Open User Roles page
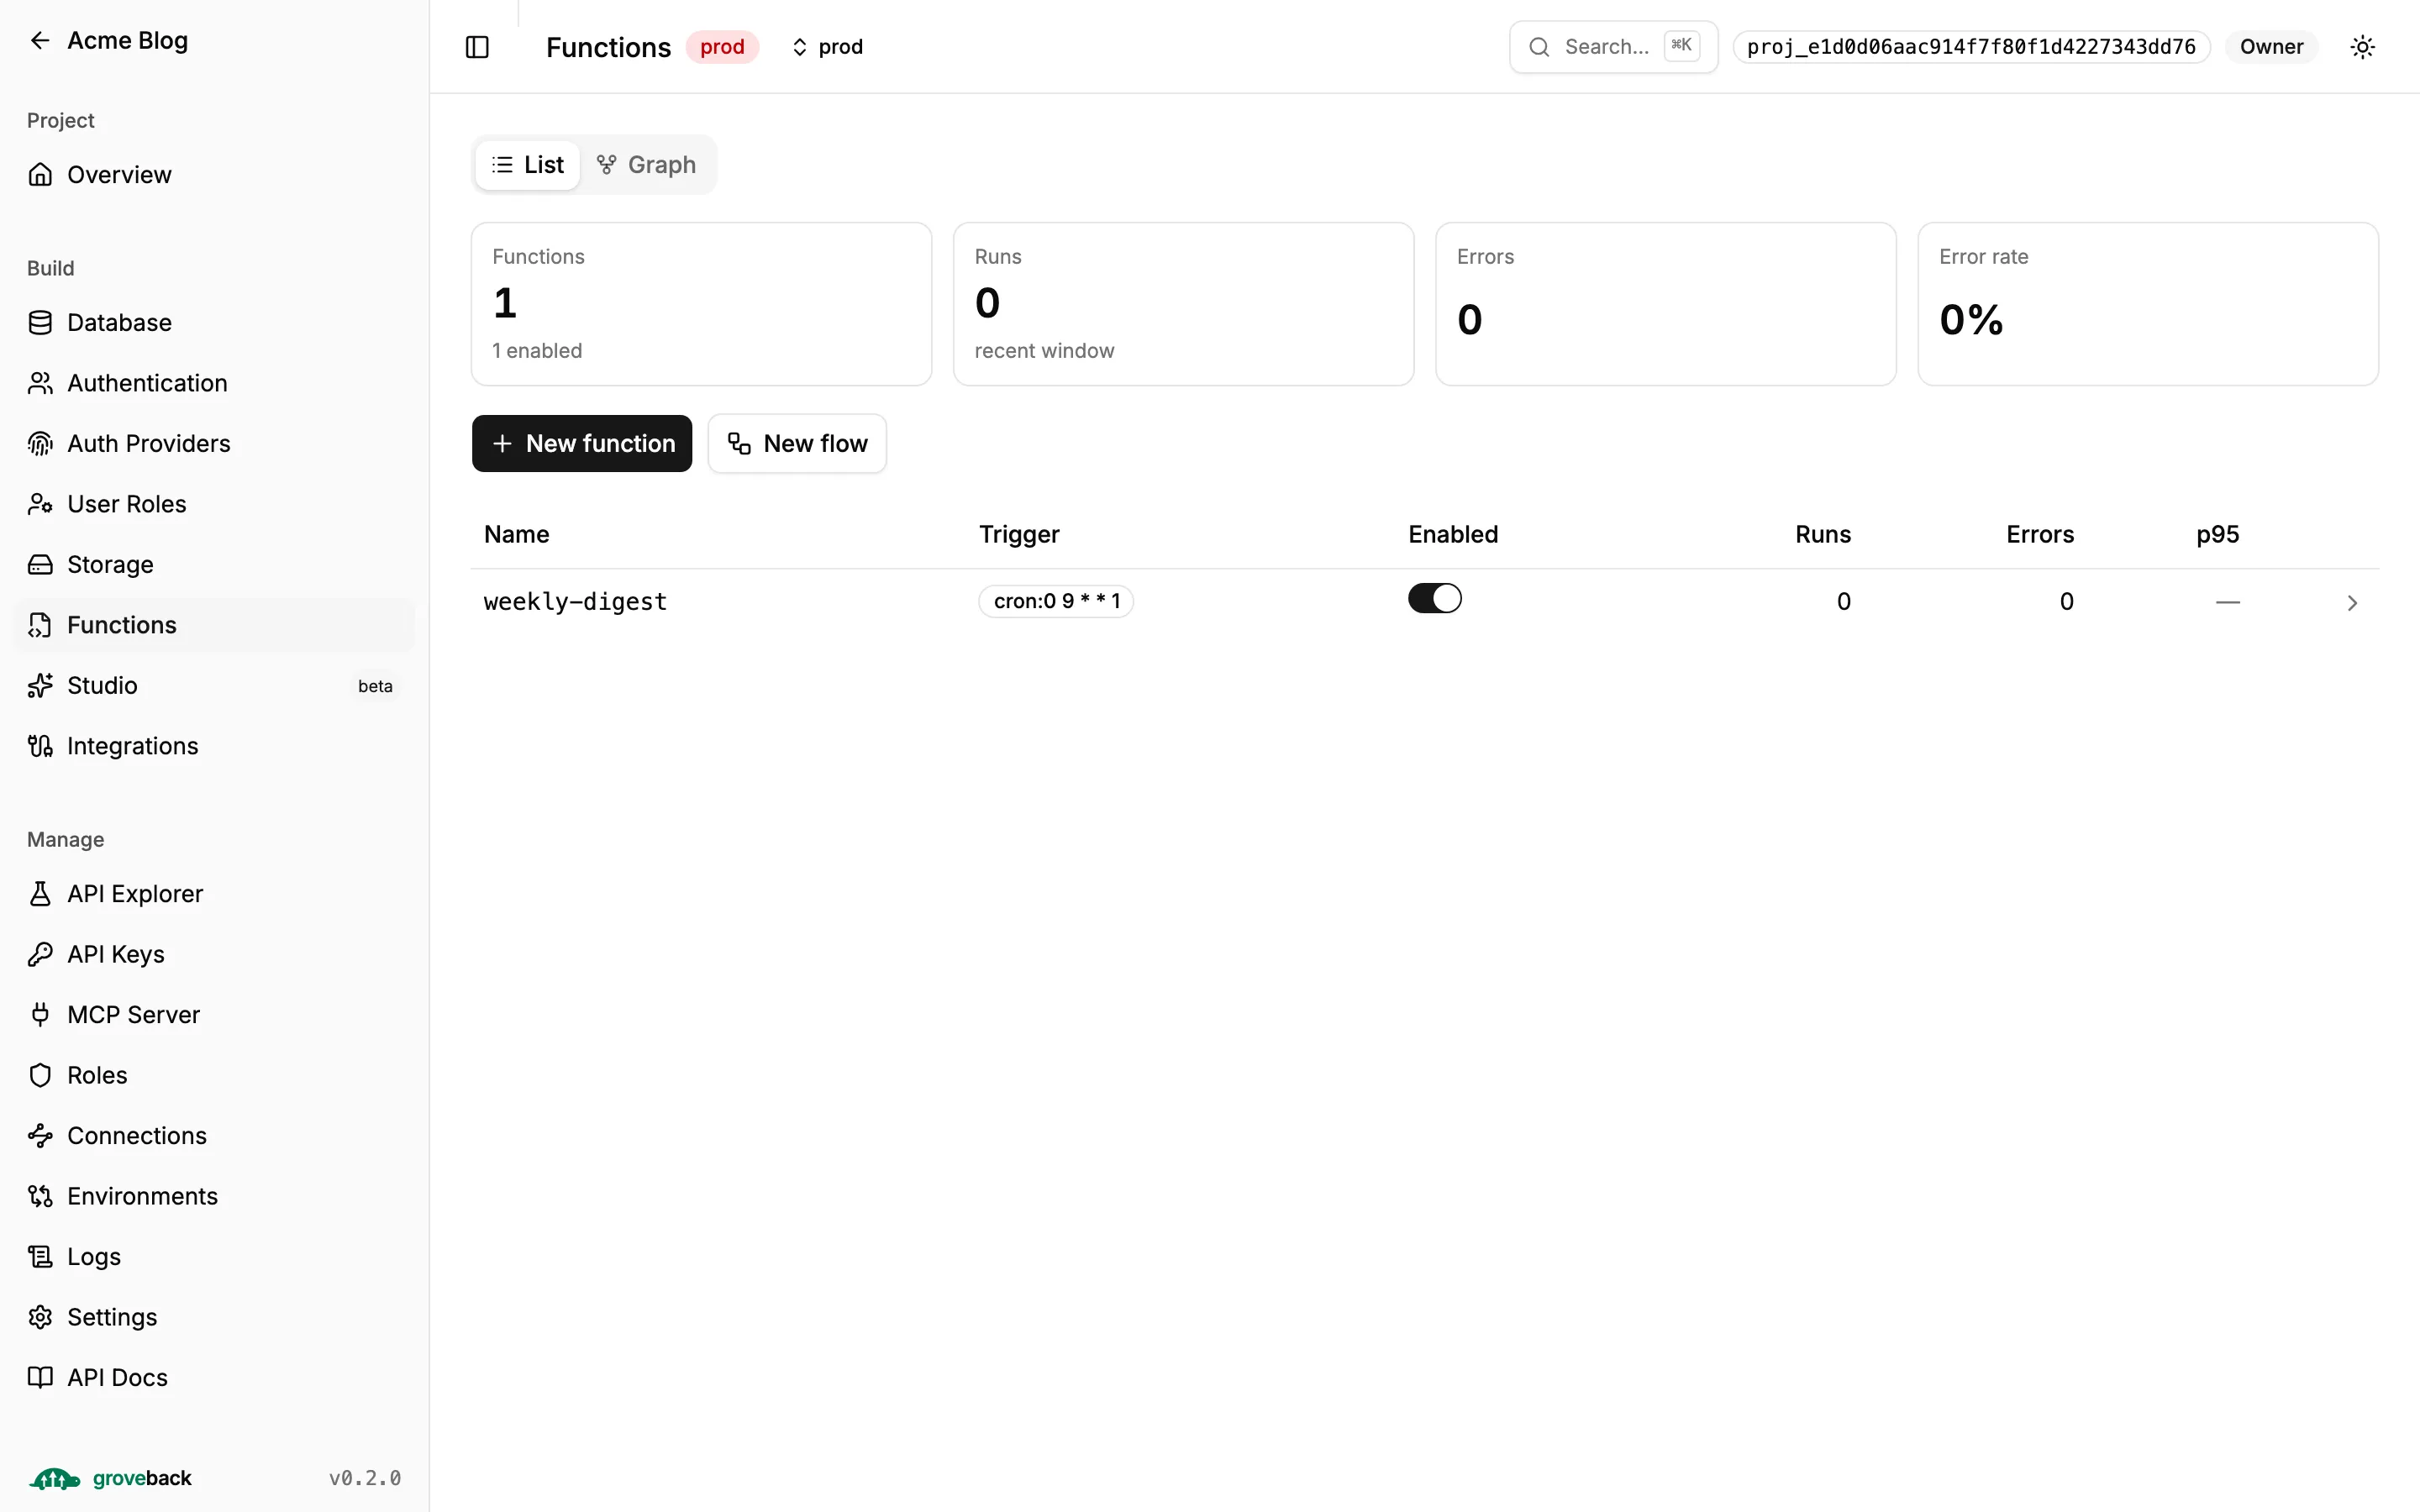This screenshot has height=1512, width=2420. coord(214,504)
